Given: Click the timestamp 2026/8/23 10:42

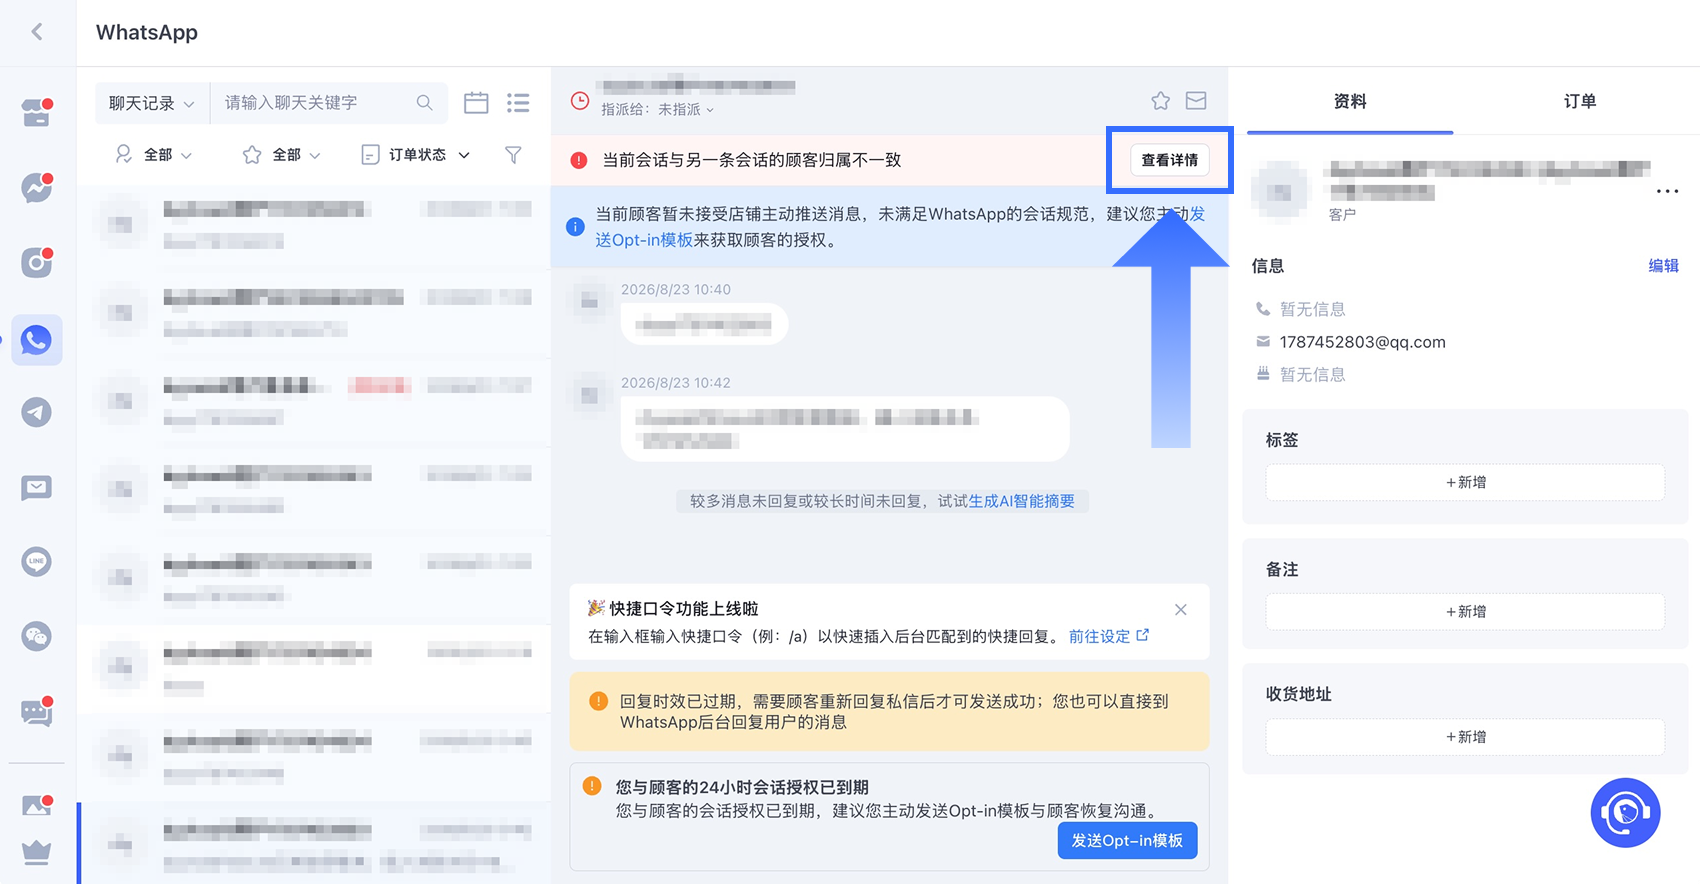Looking at the screenshot, I should coord(676,382).
